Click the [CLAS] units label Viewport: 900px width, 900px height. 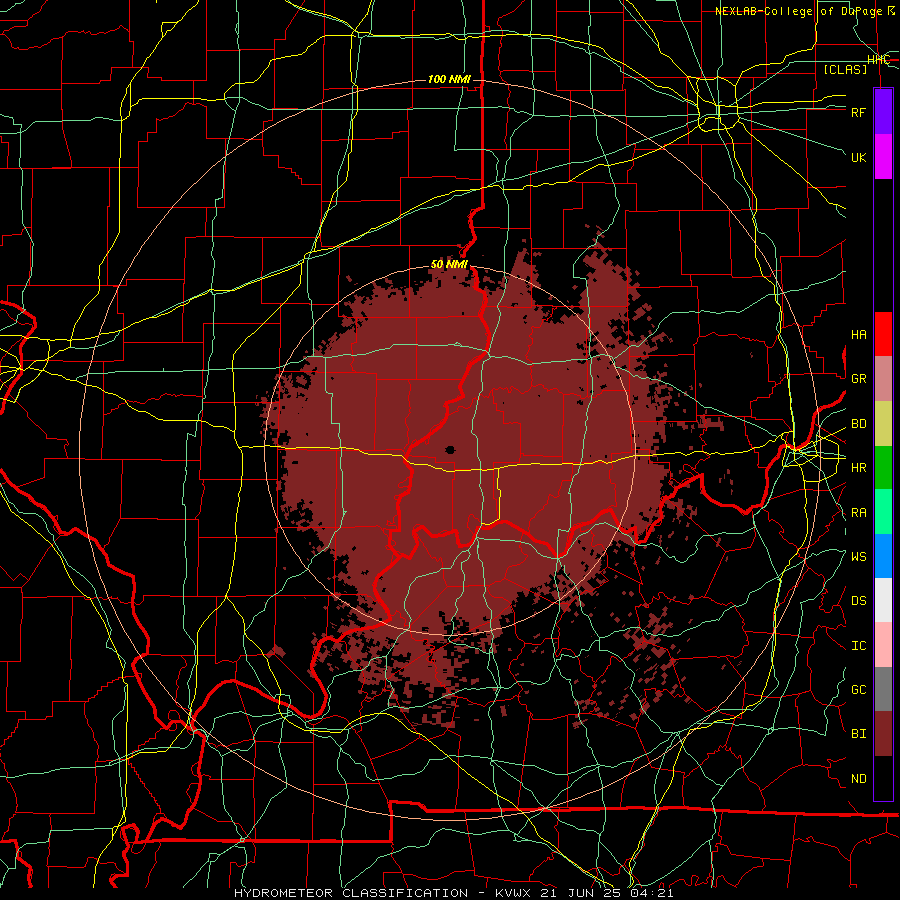845,69
